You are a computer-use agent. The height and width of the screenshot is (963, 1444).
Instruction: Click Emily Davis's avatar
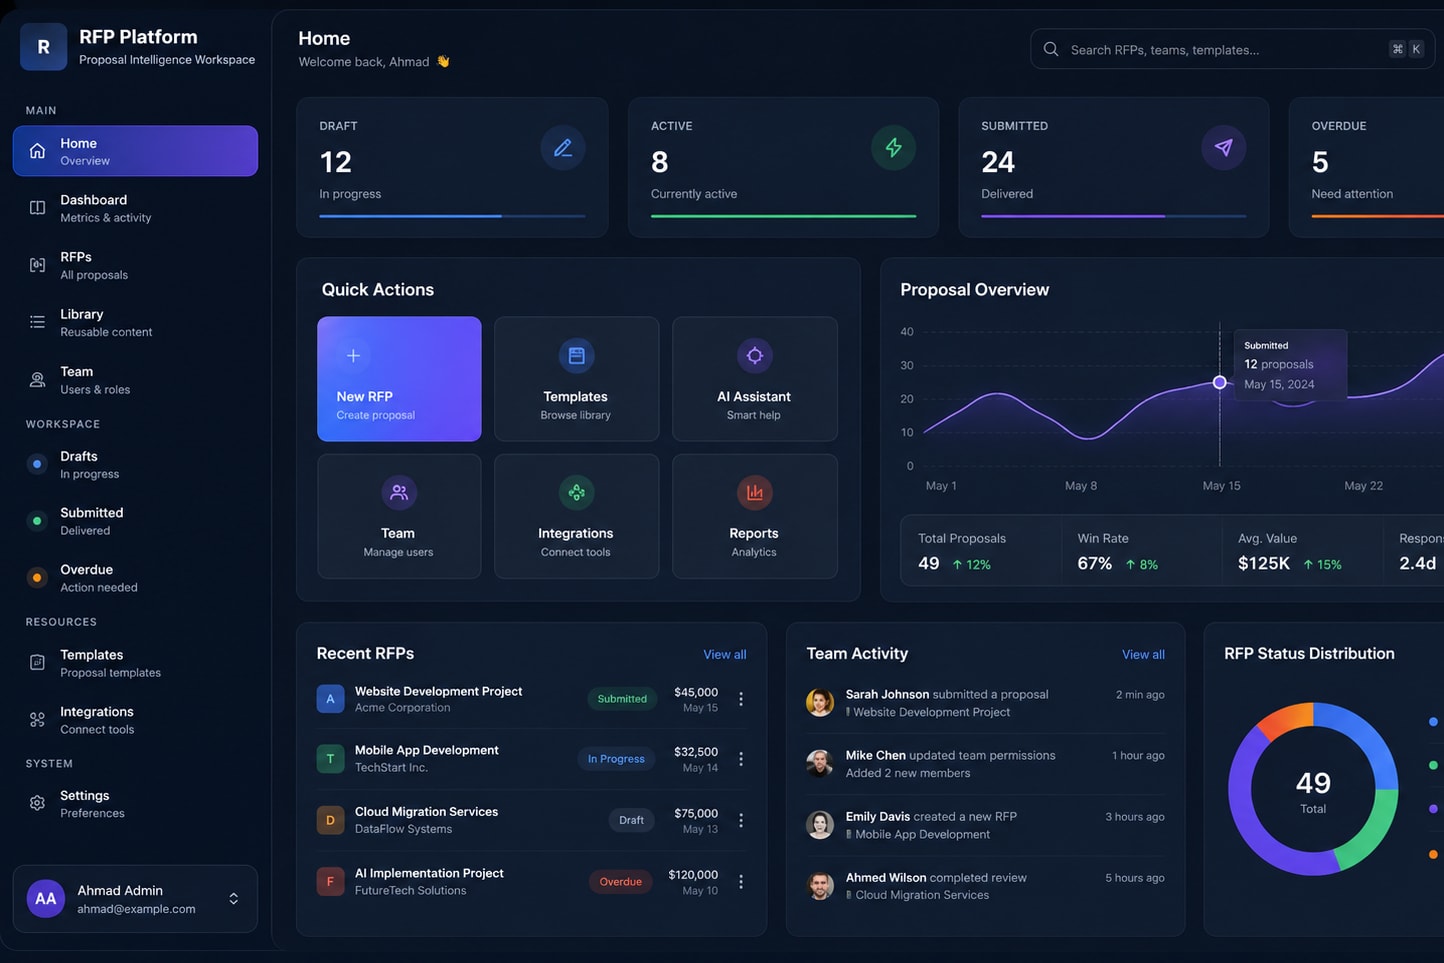click(x=820, y=824)
